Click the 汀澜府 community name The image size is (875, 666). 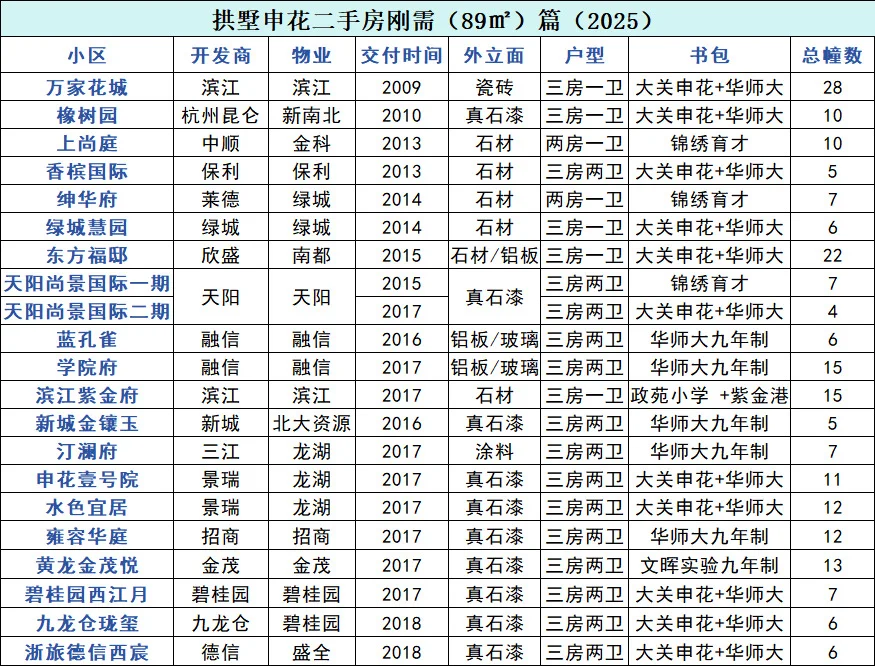point(87,451)
